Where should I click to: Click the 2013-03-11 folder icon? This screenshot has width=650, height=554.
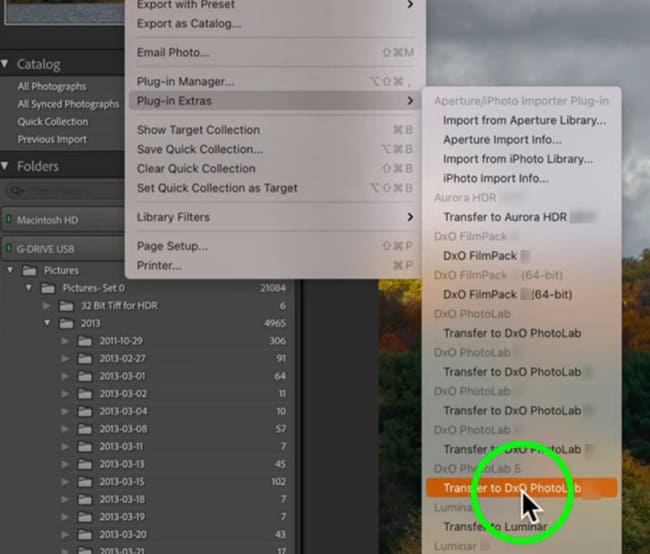[85, 447]
